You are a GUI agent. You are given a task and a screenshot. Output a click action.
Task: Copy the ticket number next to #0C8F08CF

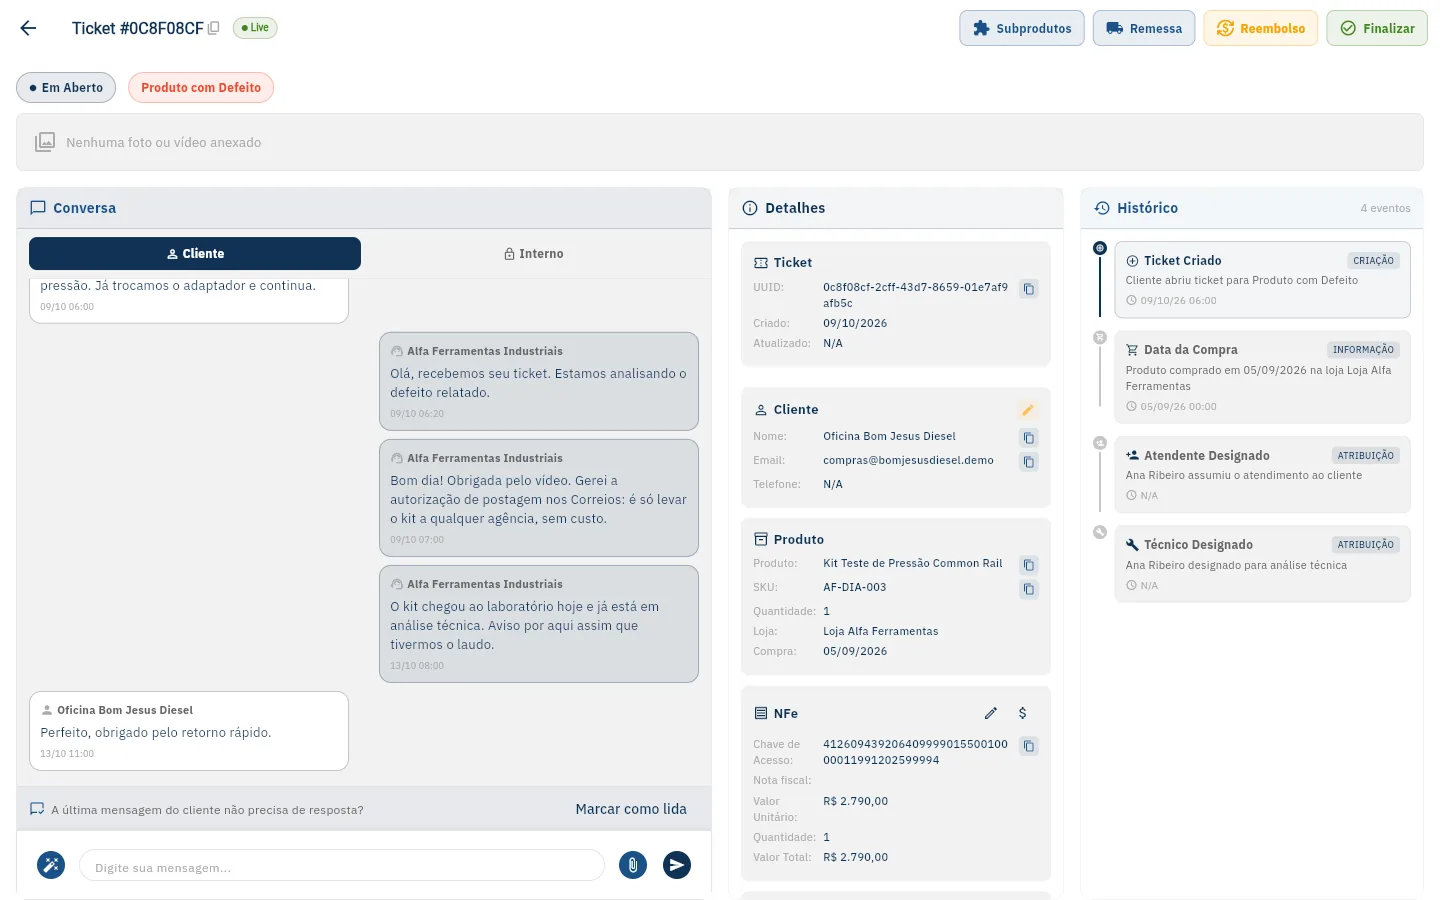pyautogui.click(x=213, y=28)
